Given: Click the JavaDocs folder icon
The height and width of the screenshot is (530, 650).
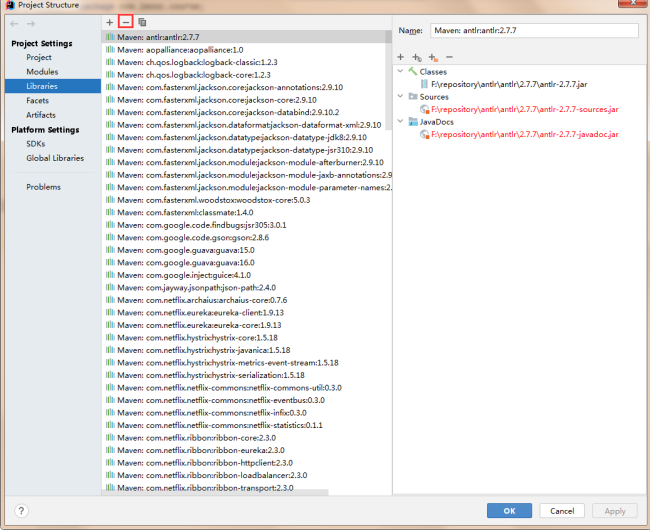Looking at the screenshot, I should 413,122.
